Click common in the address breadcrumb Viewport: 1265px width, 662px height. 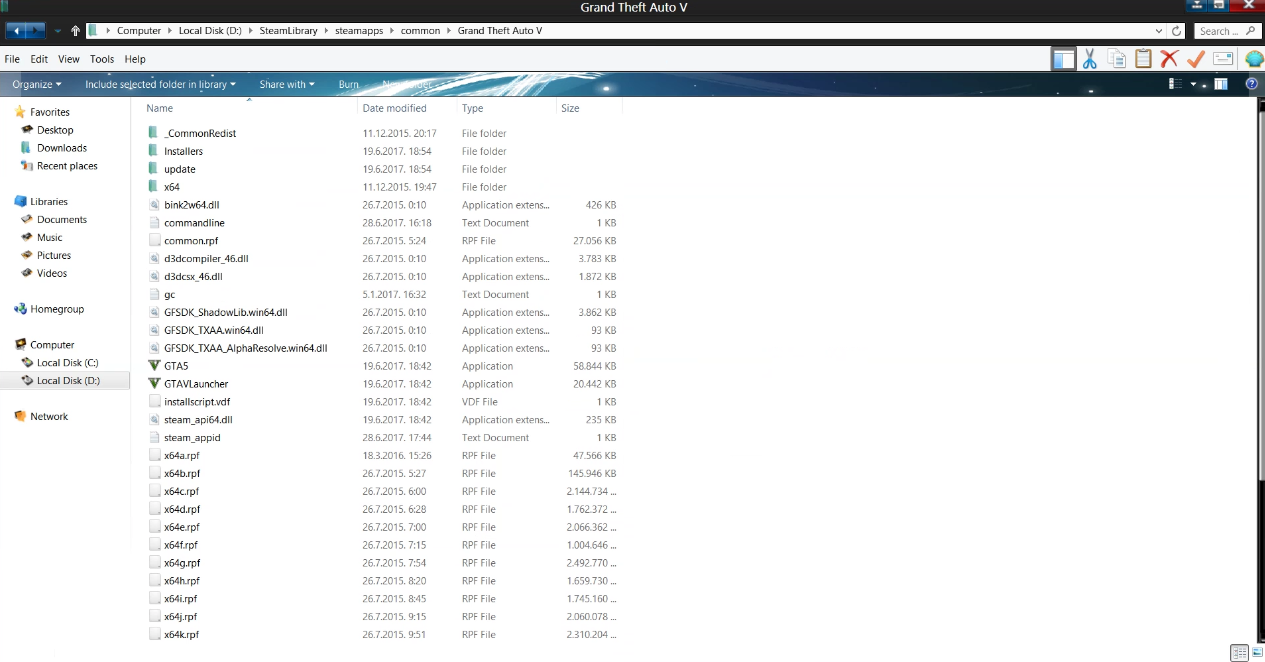pos(420,31)
